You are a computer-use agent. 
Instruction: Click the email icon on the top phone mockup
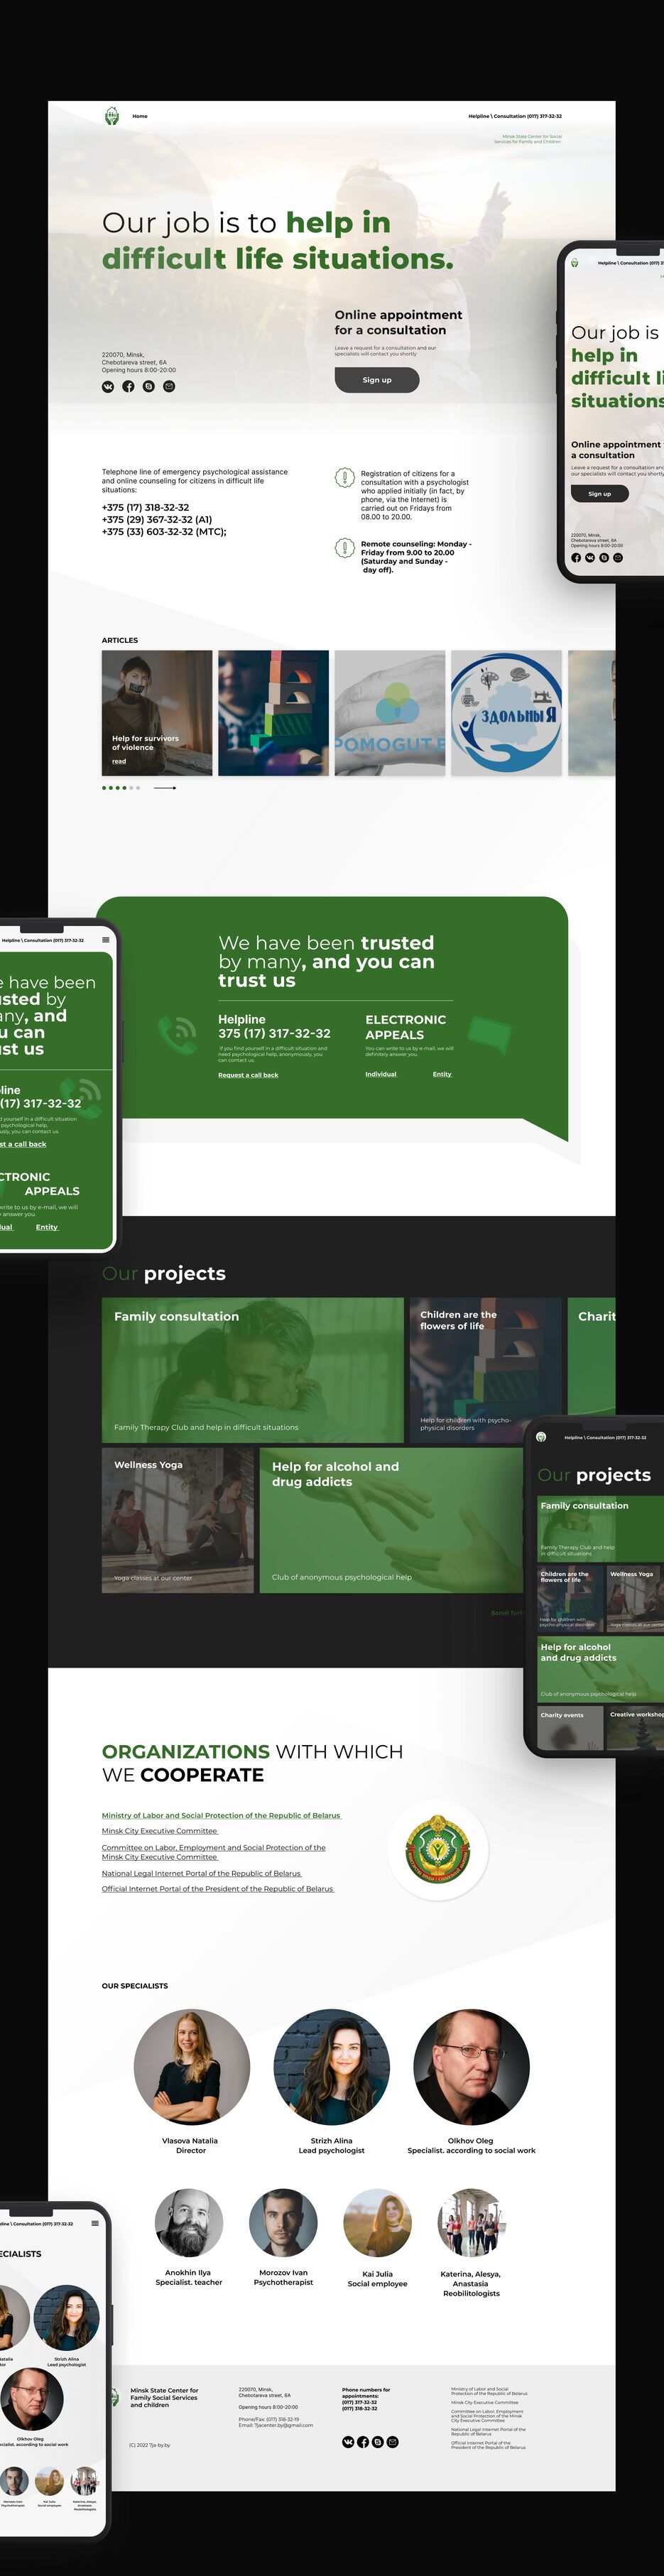[x=618, y=558]
